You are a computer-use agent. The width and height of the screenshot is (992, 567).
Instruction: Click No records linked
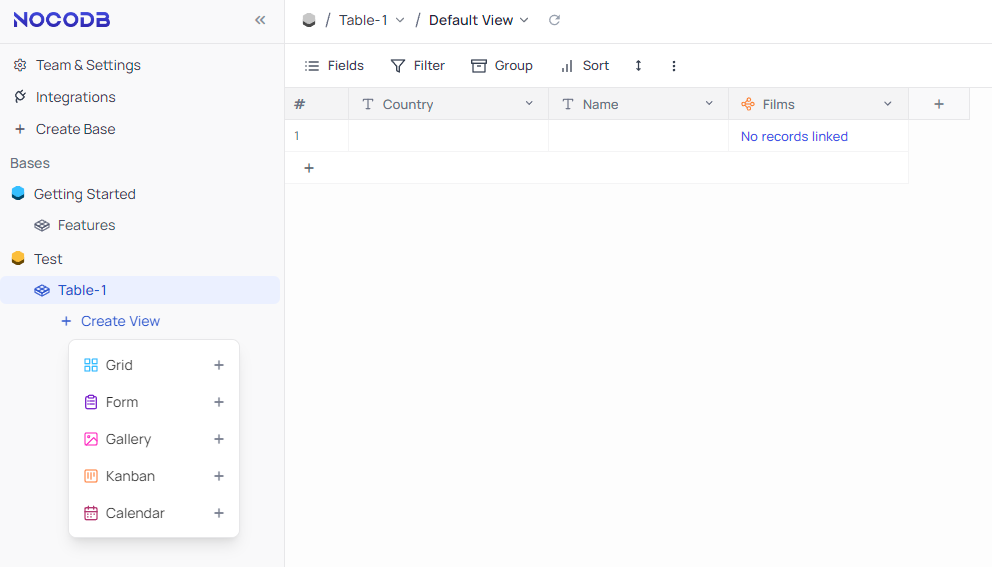(794, 137)
